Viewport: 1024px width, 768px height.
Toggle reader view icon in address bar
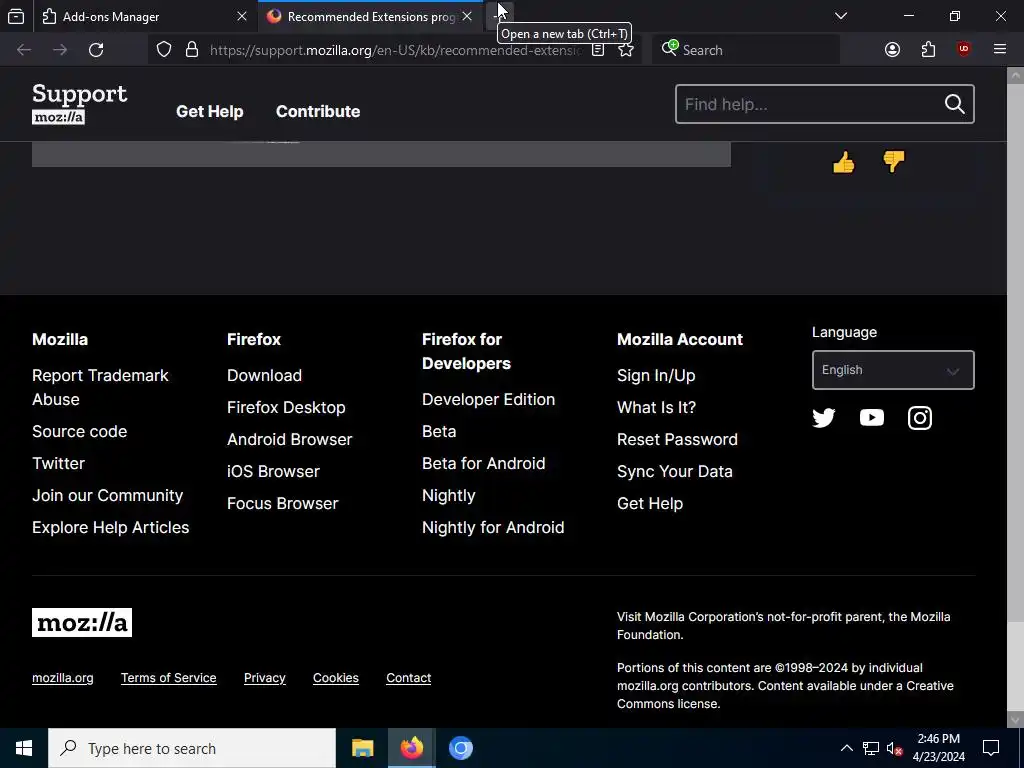click(598, 50)
